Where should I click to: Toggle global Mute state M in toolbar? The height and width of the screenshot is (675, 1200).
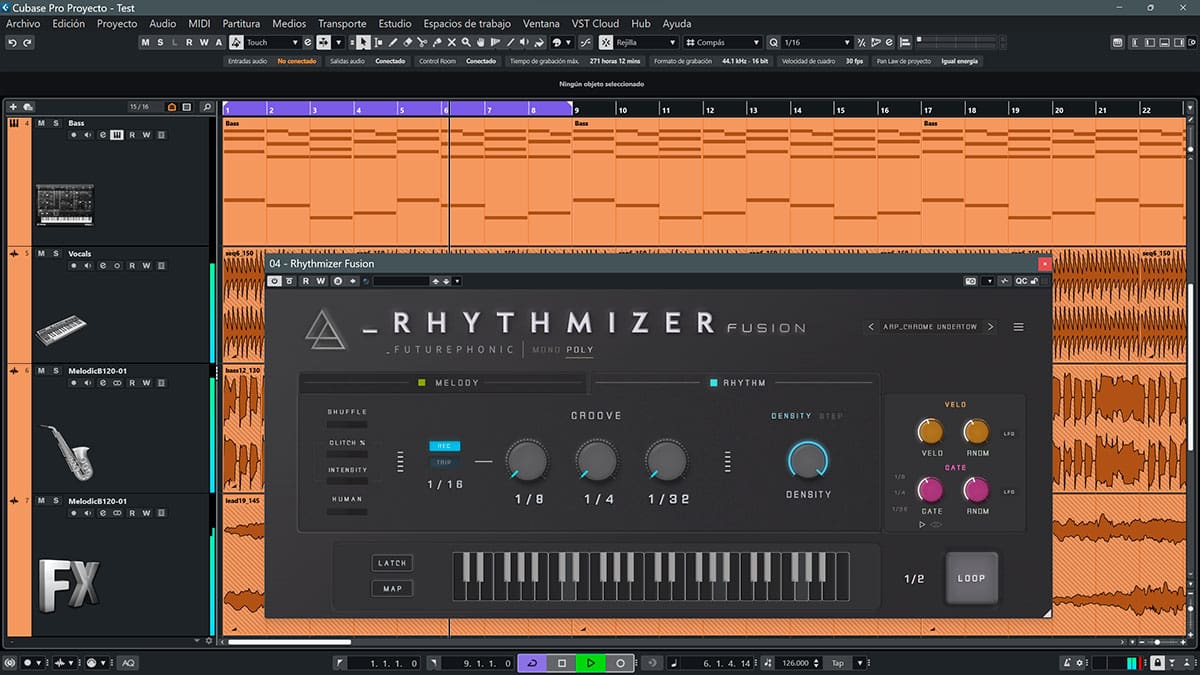(x=145, y=42)
